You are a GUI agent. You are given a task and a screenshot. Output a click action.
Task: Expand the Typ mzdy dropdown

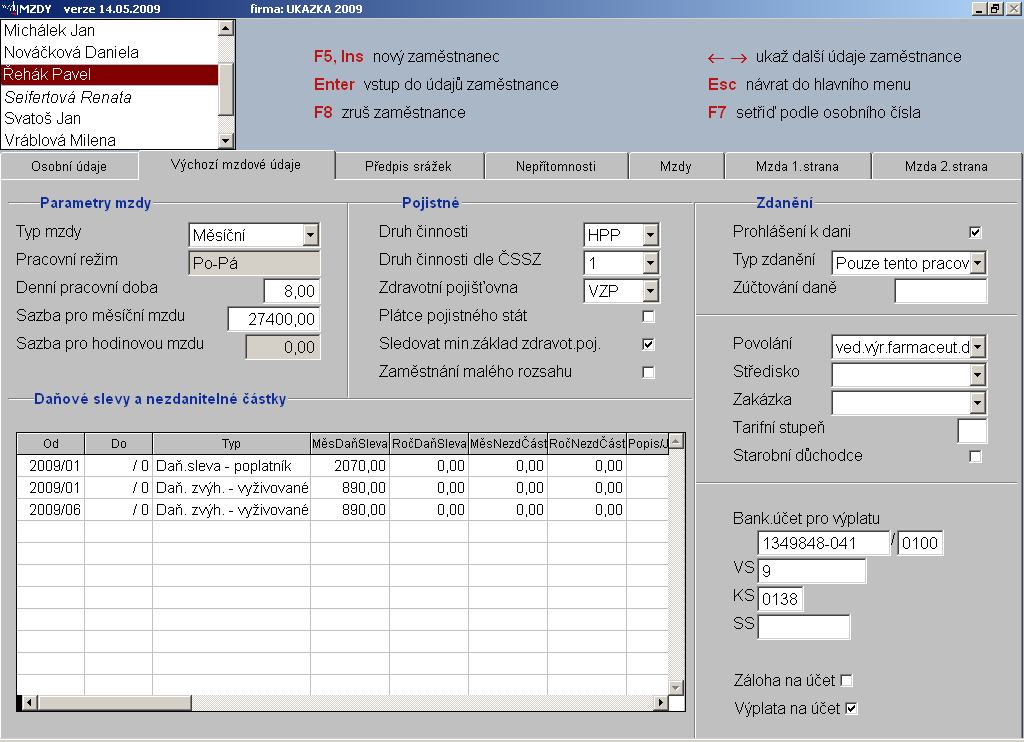point(311,234)
